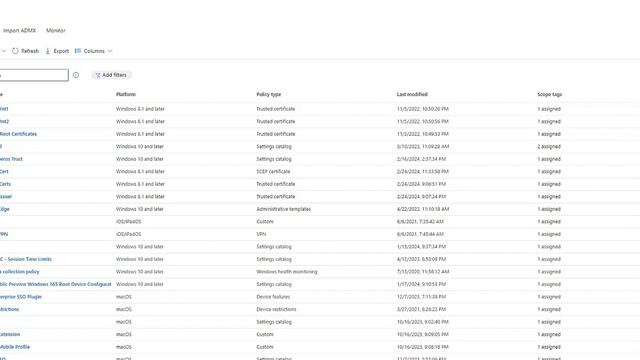Open the Root Certificates profile link
640x360 pixels.
pyautogui.click(x=18, y=134)
